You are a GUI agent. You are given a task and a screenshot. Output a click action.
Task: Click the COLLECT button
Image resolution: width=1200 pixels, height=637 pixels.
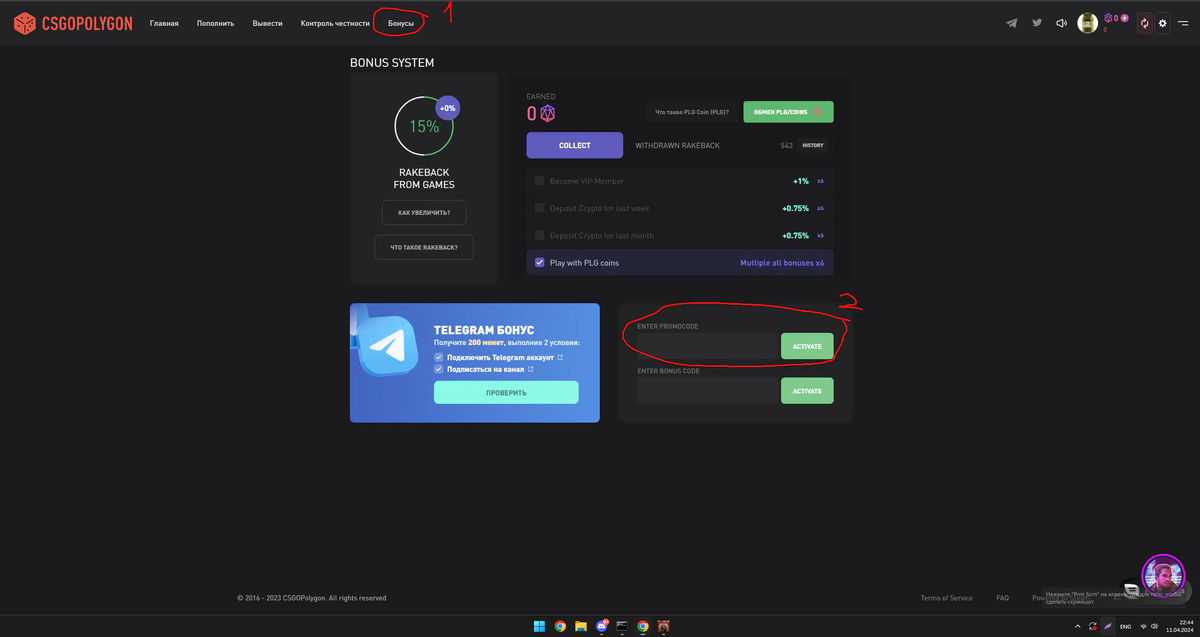click(575, 145)
